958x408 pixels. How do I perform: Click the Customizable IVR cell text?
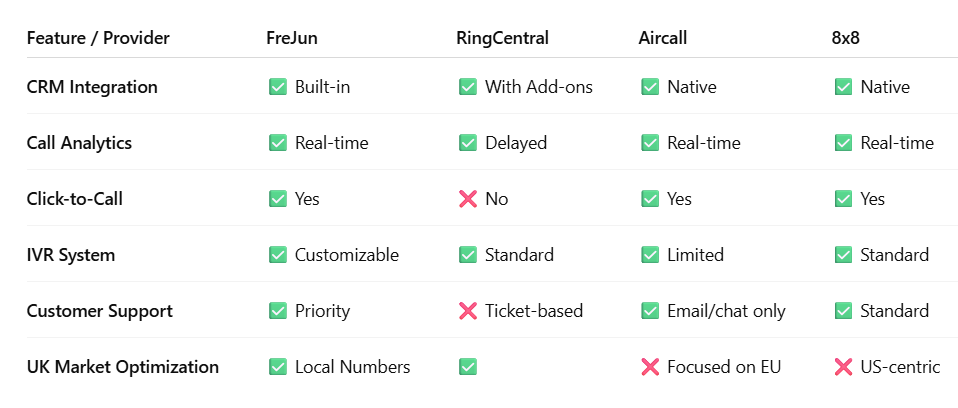pos(346,255)
